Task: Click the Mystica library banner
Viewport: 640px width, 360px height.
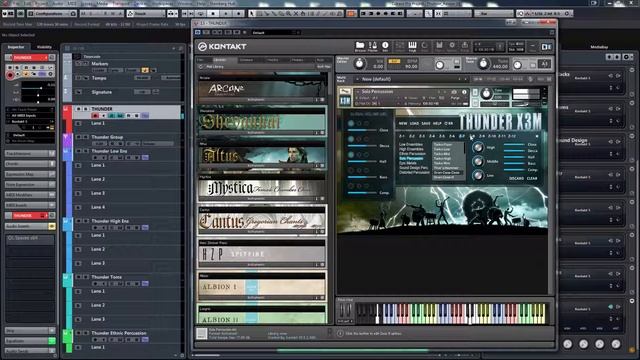Action: pyautogui.click(x=262, y=189)
